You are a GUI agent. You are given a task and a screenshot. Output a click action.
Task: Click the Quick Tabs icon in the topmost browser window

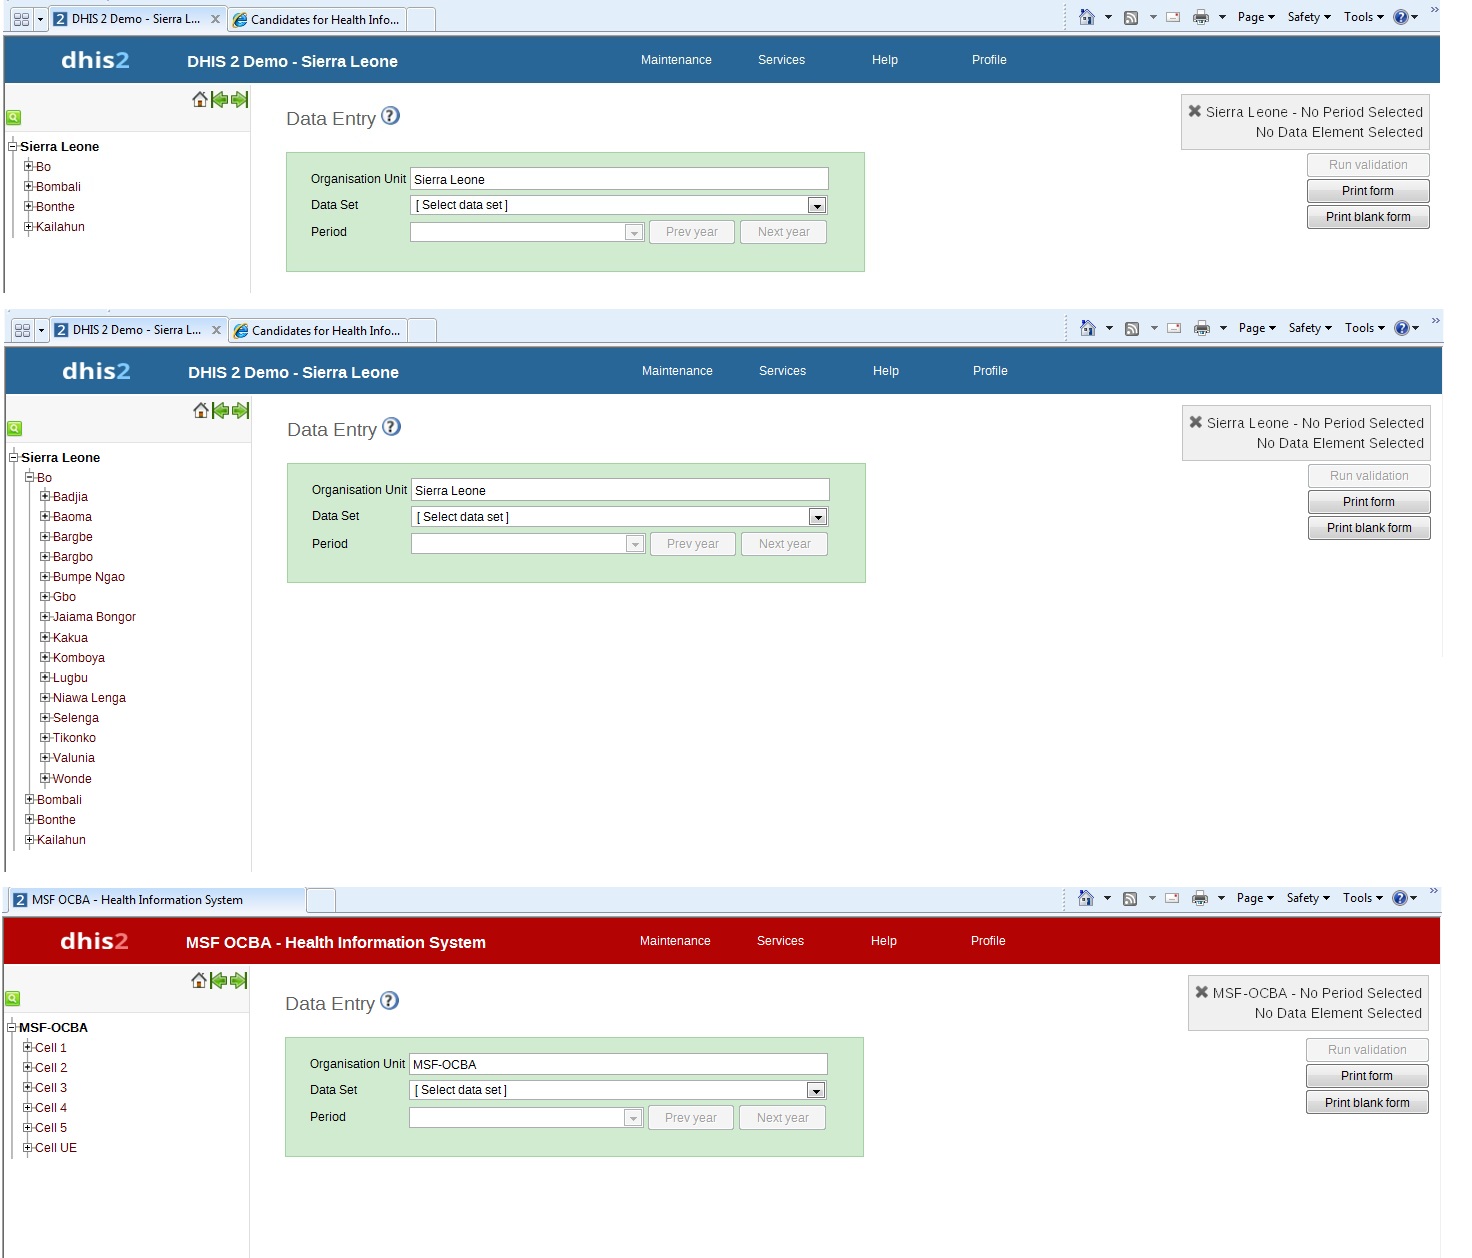coord(21,19)
